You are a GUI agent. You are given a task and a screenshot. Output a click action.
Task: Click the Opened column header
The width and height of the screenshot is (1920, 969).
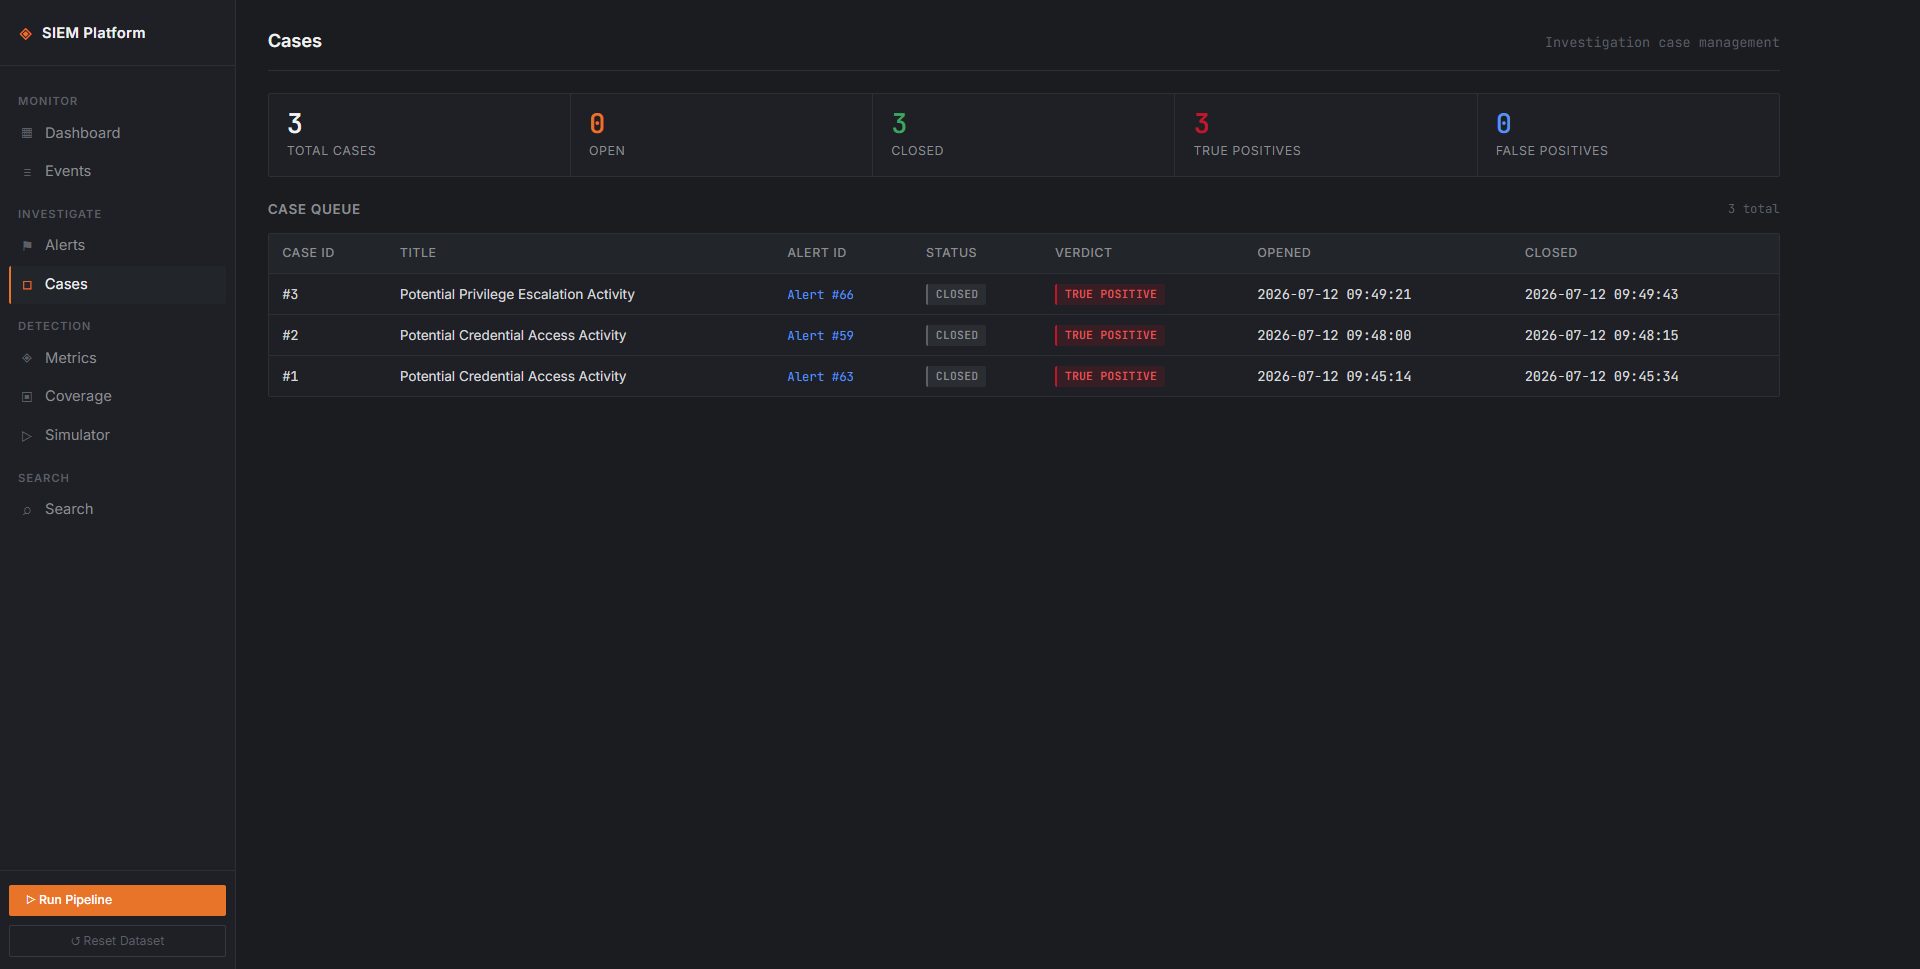coord(1284,253)
